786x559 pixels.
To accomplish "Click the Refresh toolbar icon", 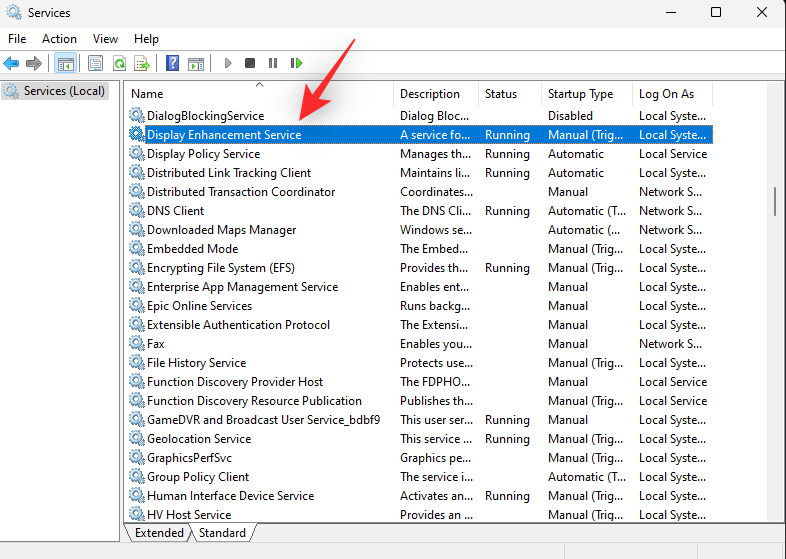I will point(119,63).
